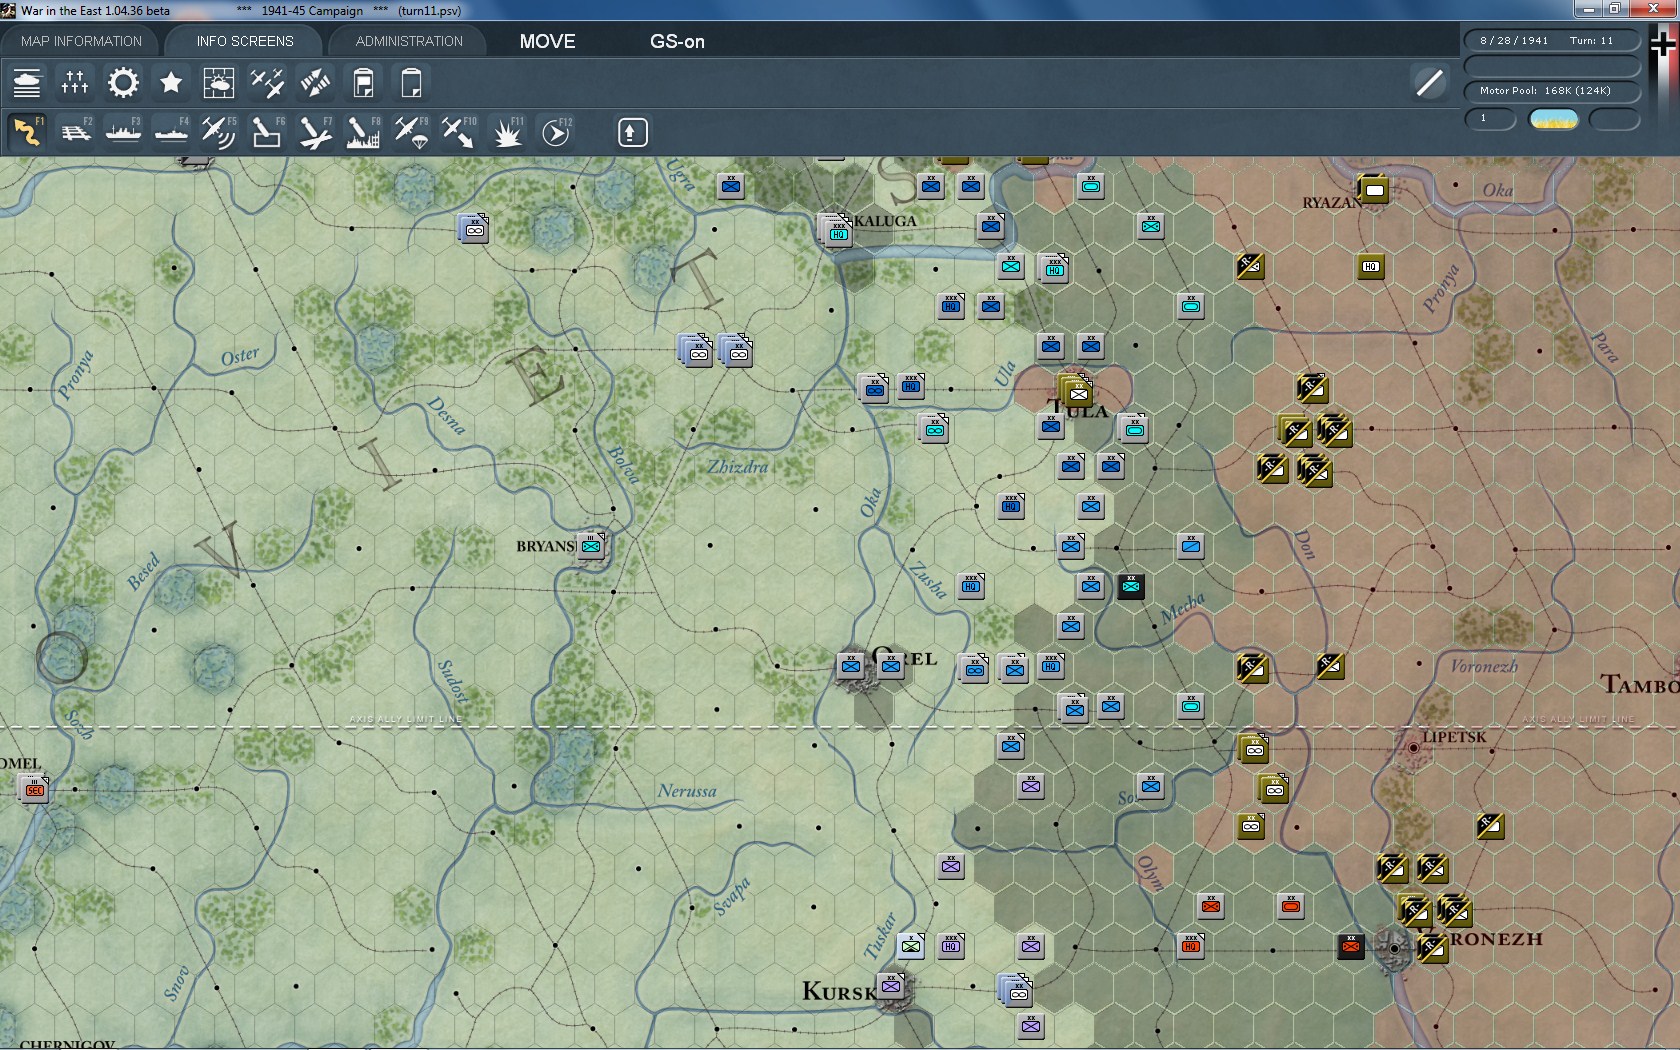Activate the F5 air recon mode
This screenshot has height=1050, width=1680.
coord(219,132)
